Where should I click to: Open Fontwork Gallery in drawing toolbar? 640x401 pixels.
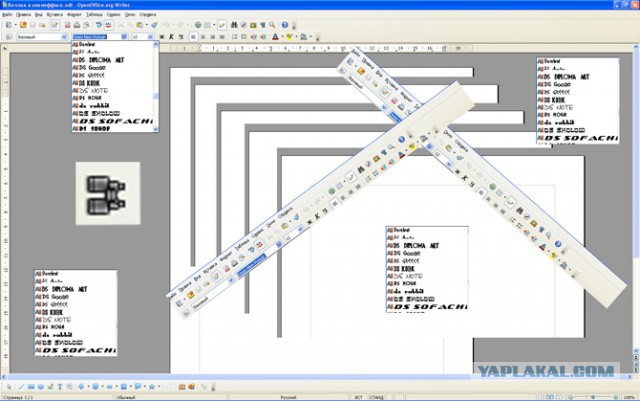182,386
